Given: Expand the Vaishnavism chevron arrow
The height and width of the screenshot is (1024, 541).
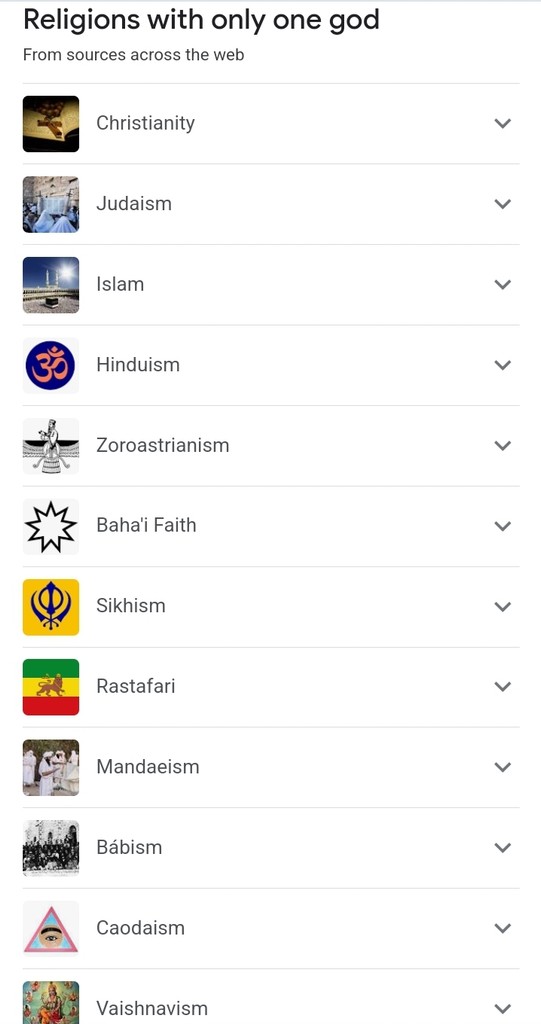Looking at the screenshot, I should (502, 1008).
